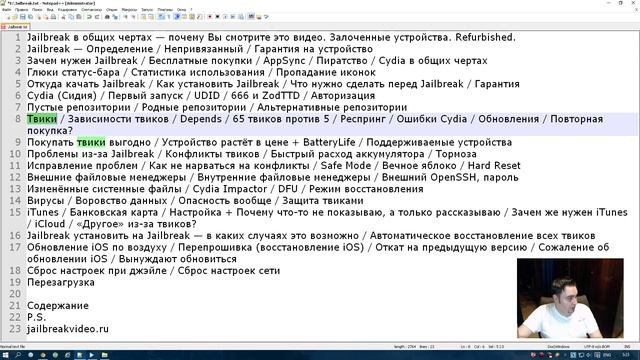Click the UTF-8 encoding status entry

tap(597, 347)
